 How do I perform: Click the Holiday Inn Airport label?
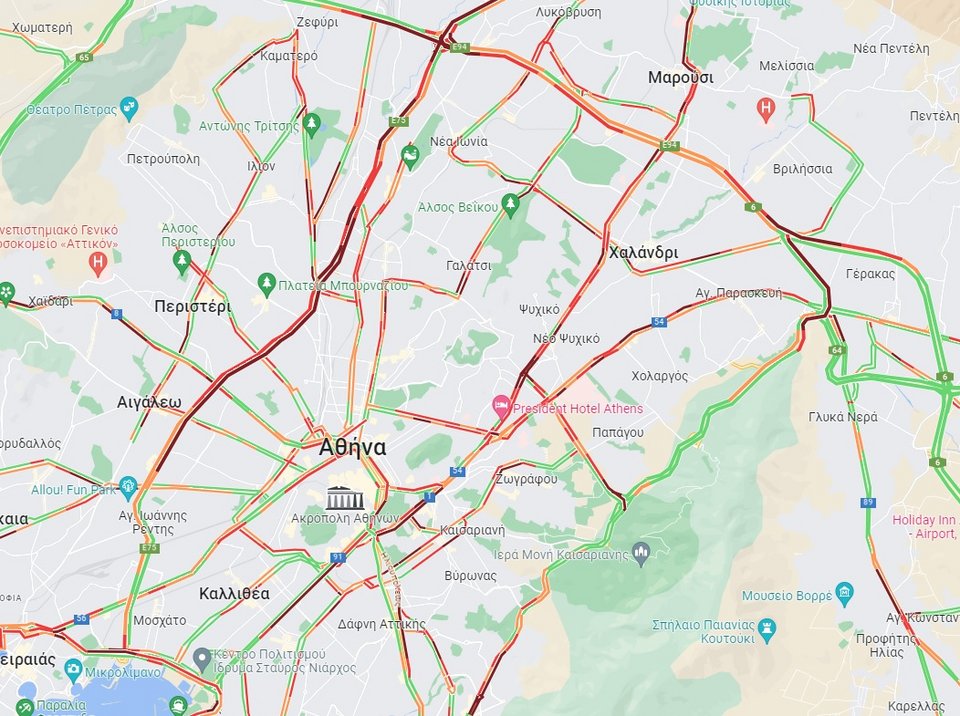point(924,527)
